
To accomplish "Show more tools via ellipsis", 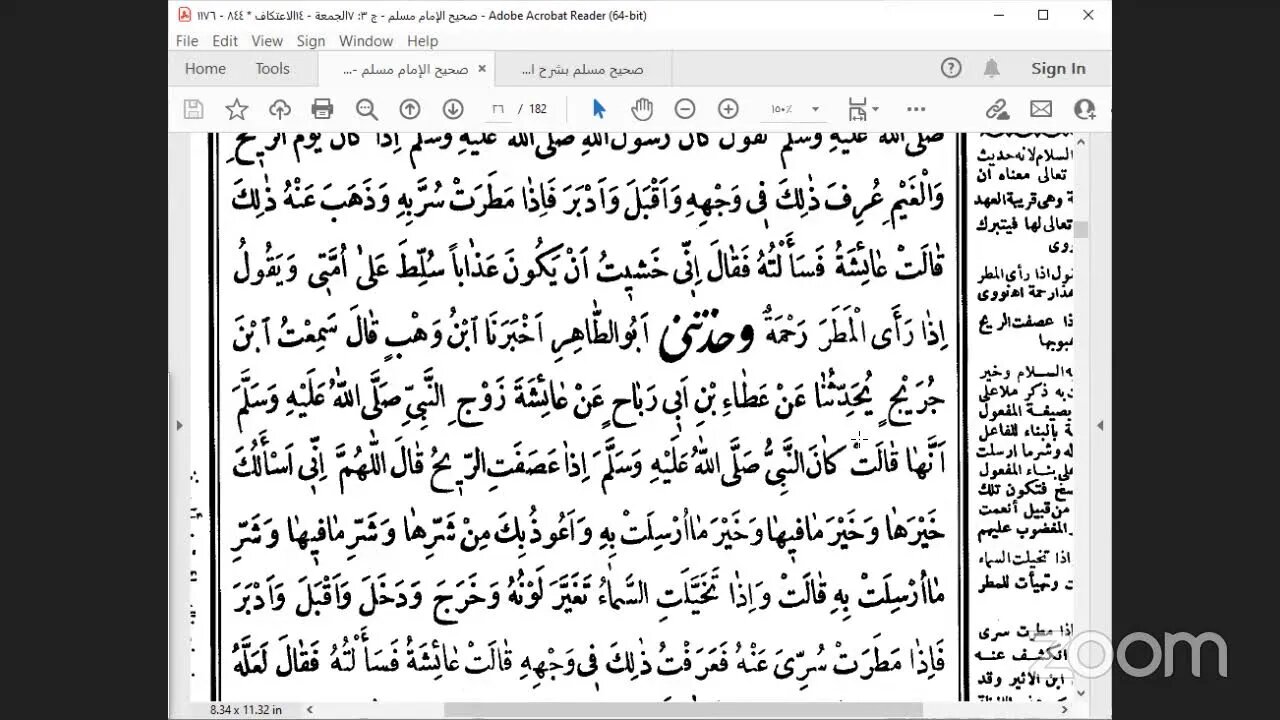I will [x=916, y=109].
